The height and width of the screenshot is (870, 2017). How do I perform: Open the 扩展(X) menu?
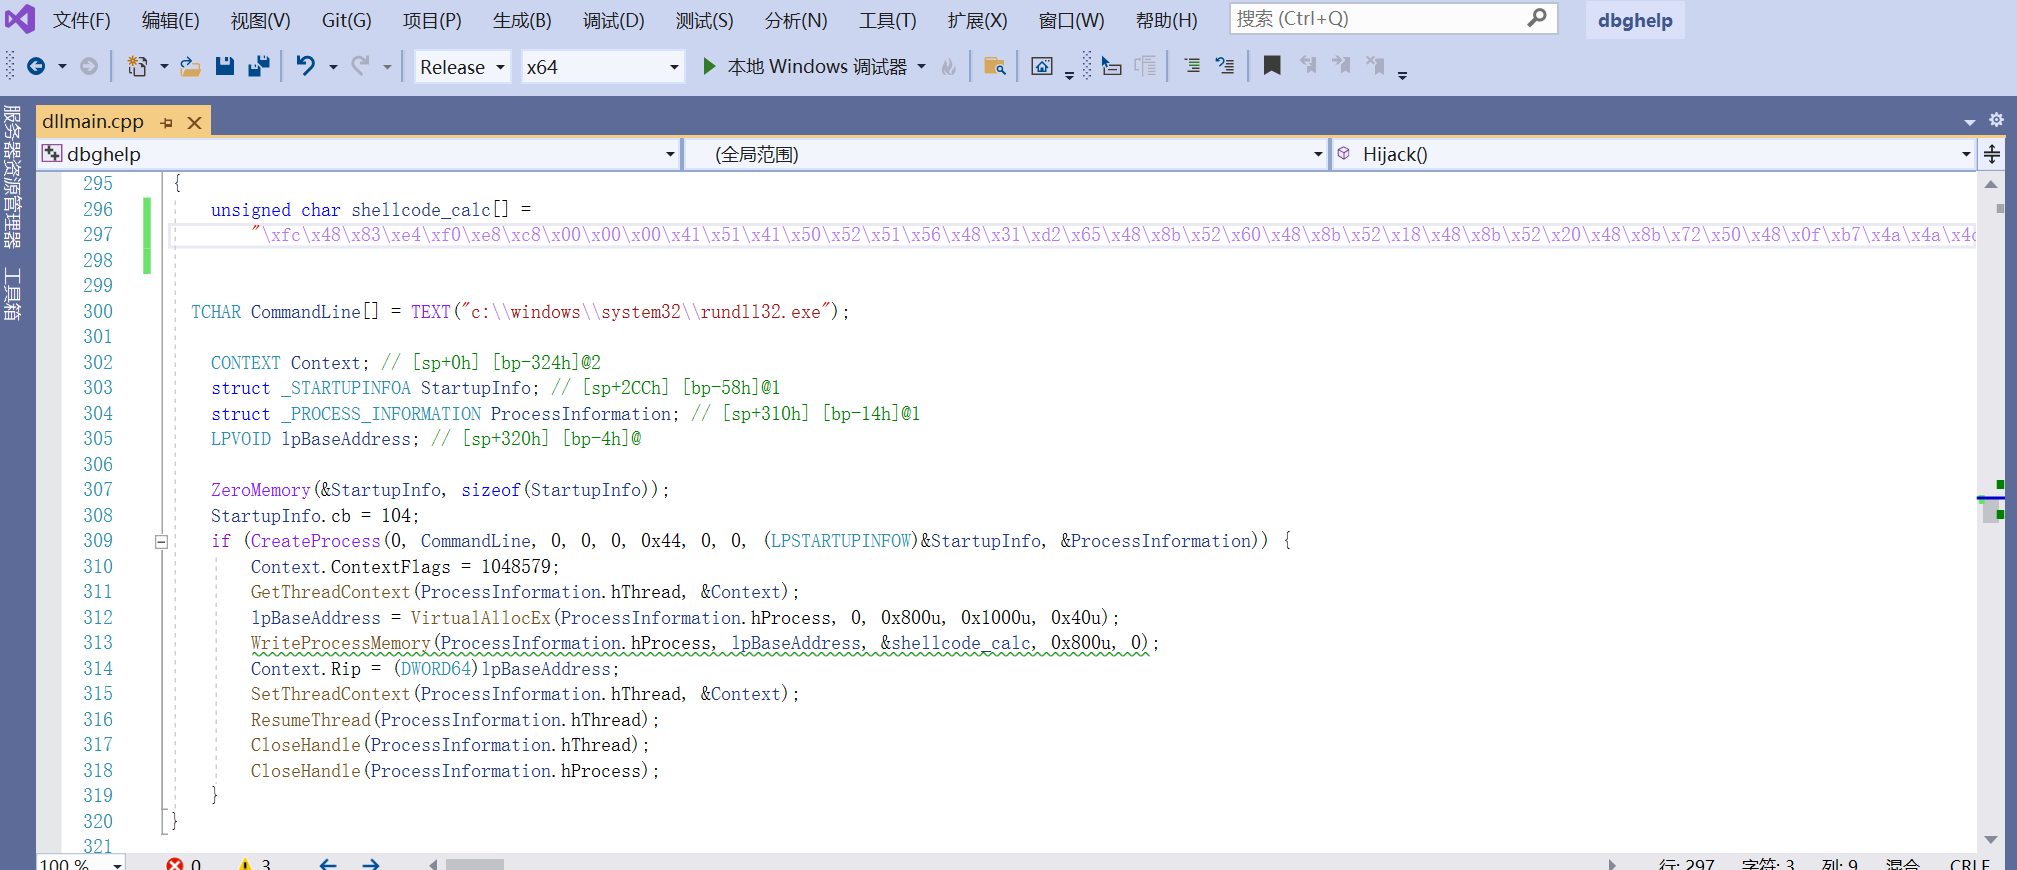click(x=977, y=20)
